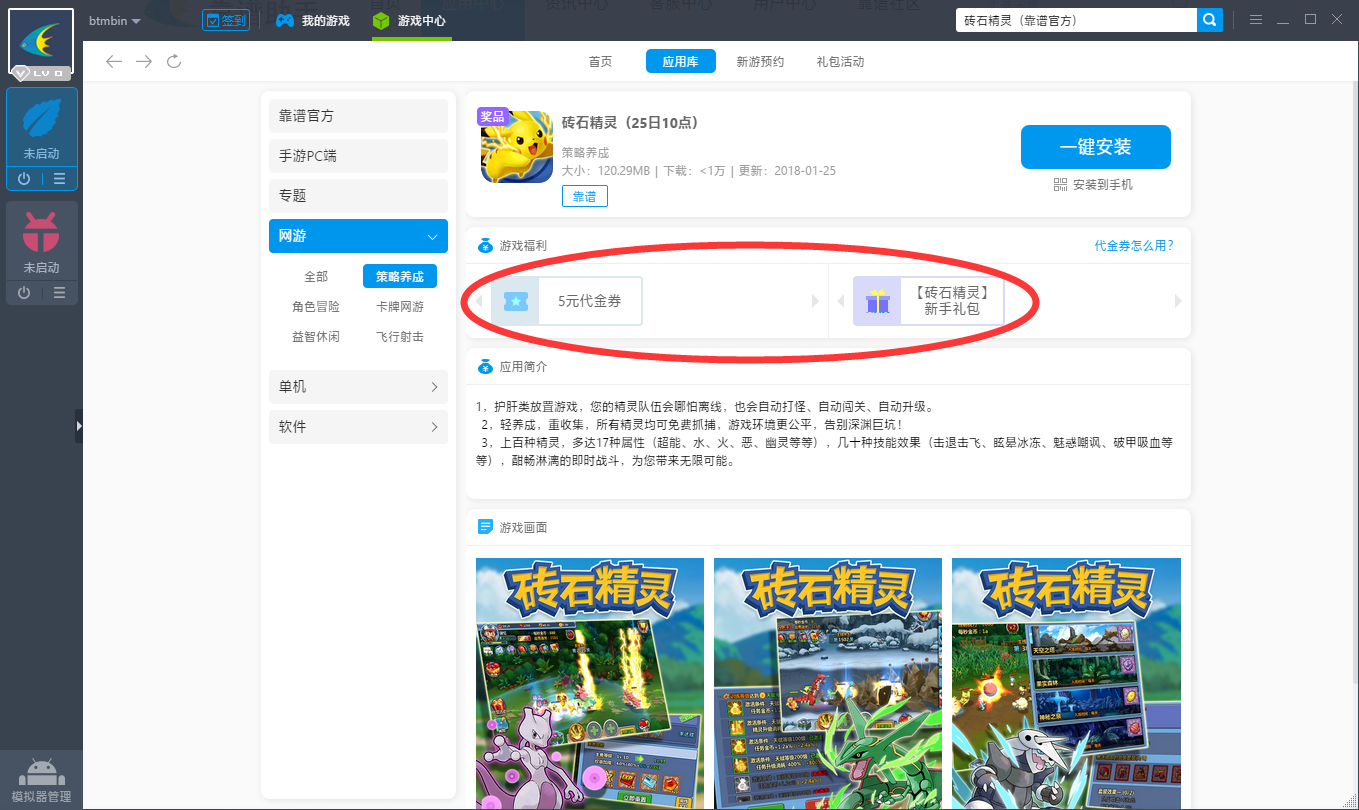1359x810 pixels.
Task: Open 模拟器管理 Android manager
Action: click(x=41, y=780)
